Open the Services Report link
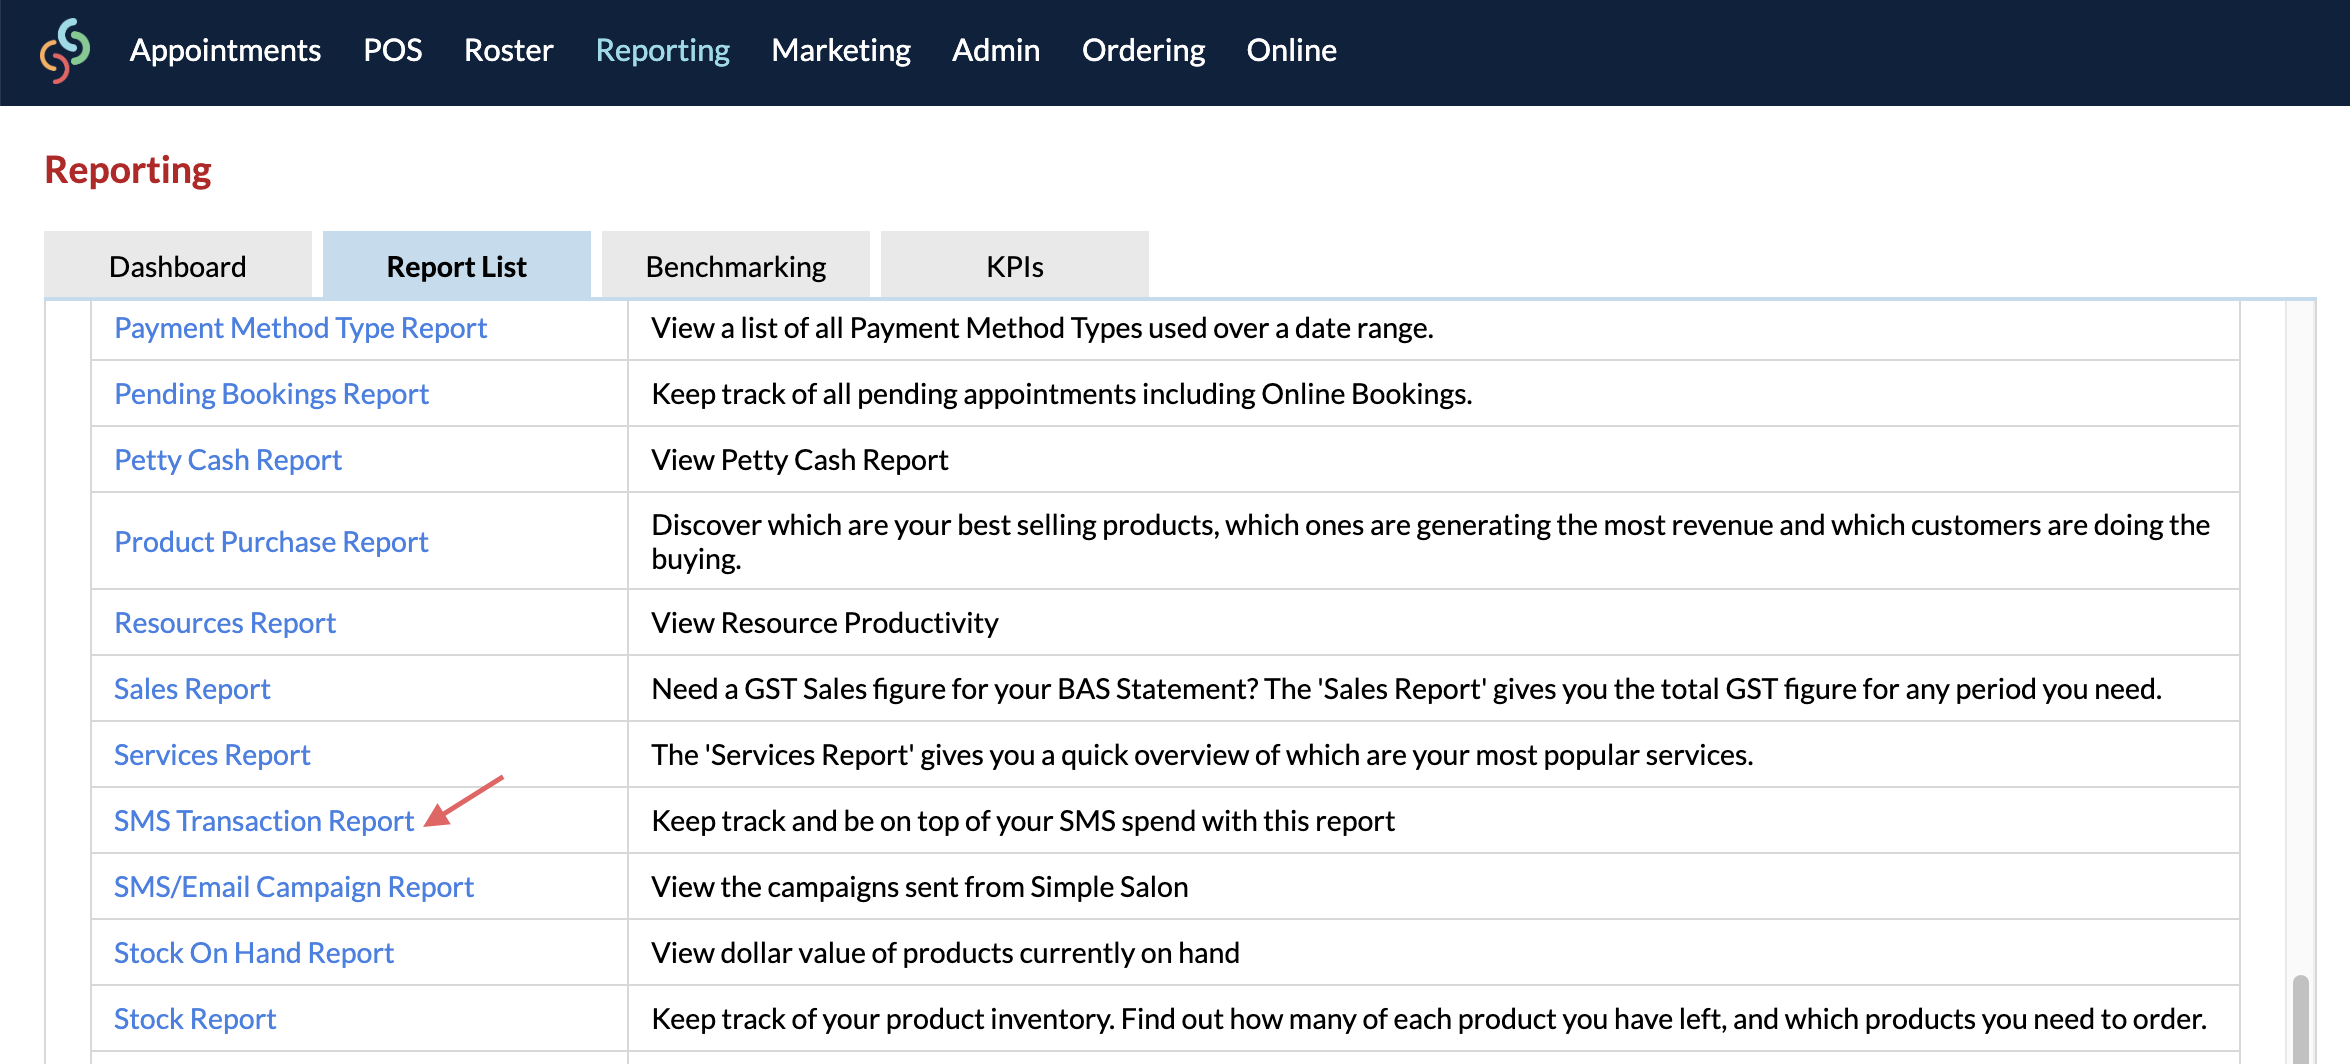 coord(212,755)
